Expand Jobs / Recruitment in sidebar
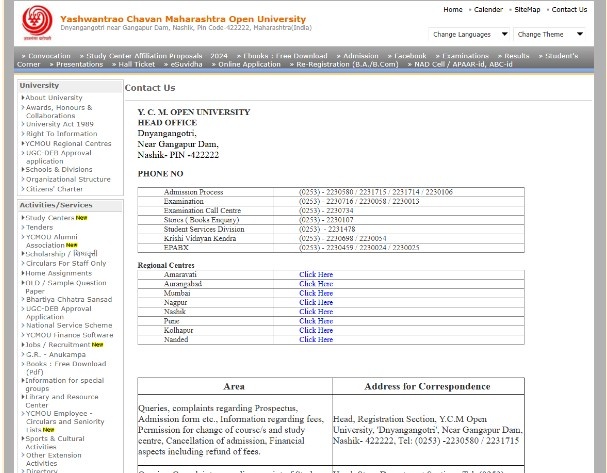This screenshot has width=607, height=473. point(58,345)
